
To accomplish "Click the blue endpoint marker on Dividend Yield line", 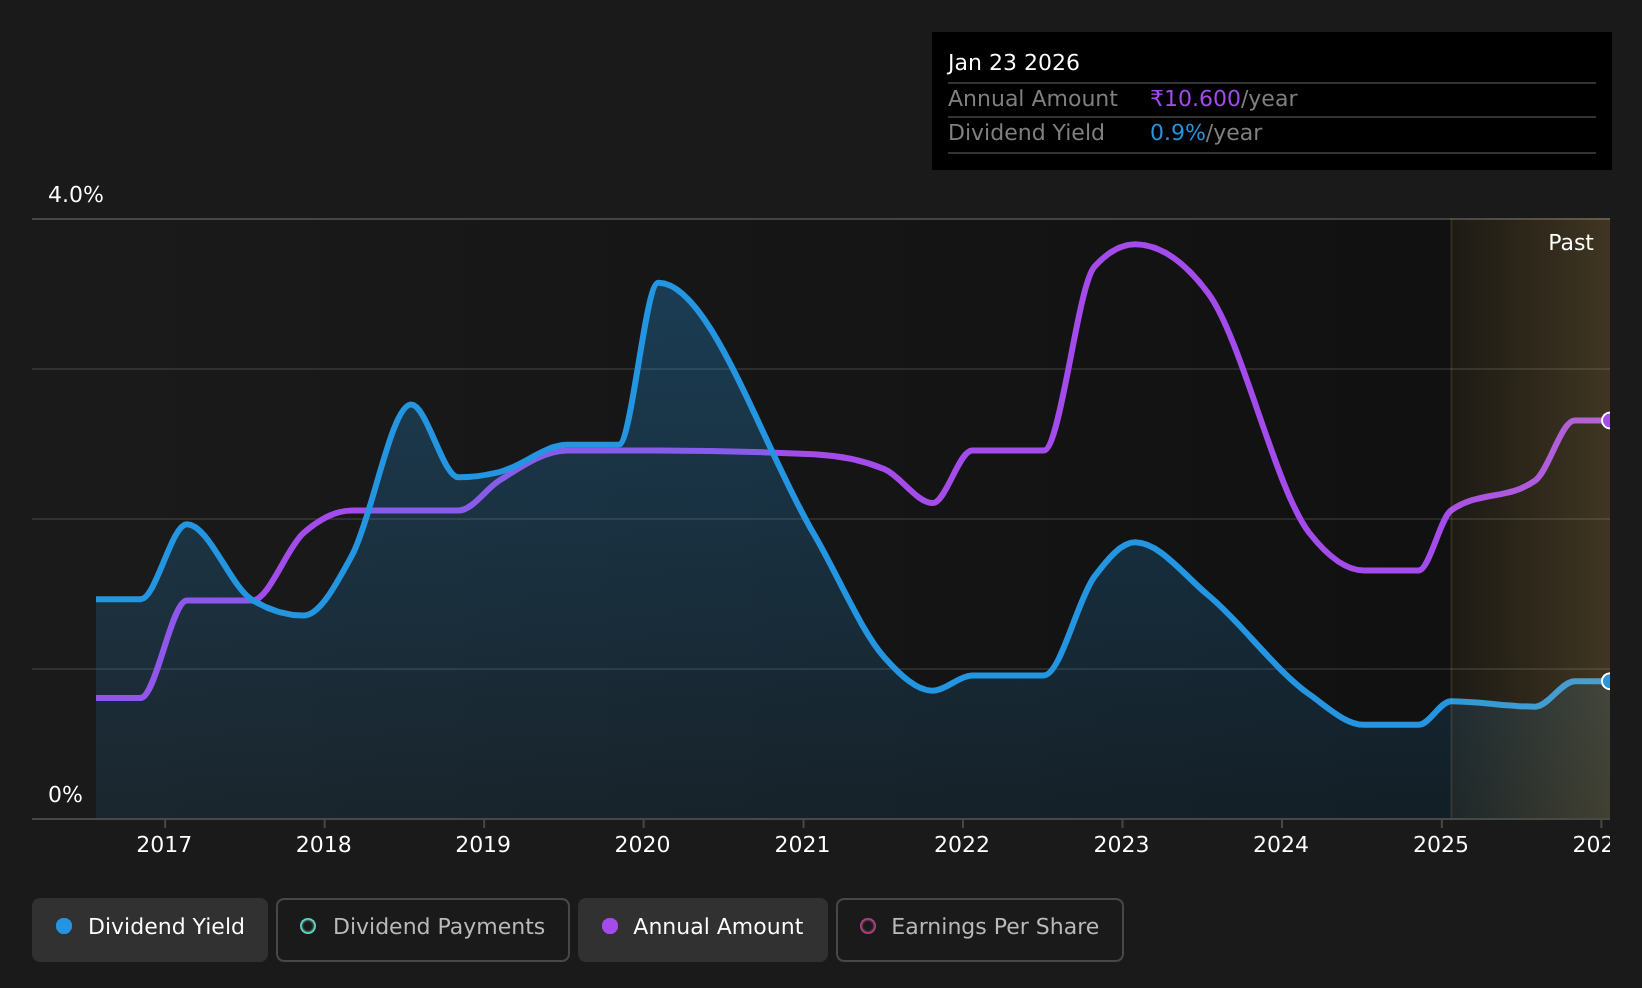I will (1608, 681).
